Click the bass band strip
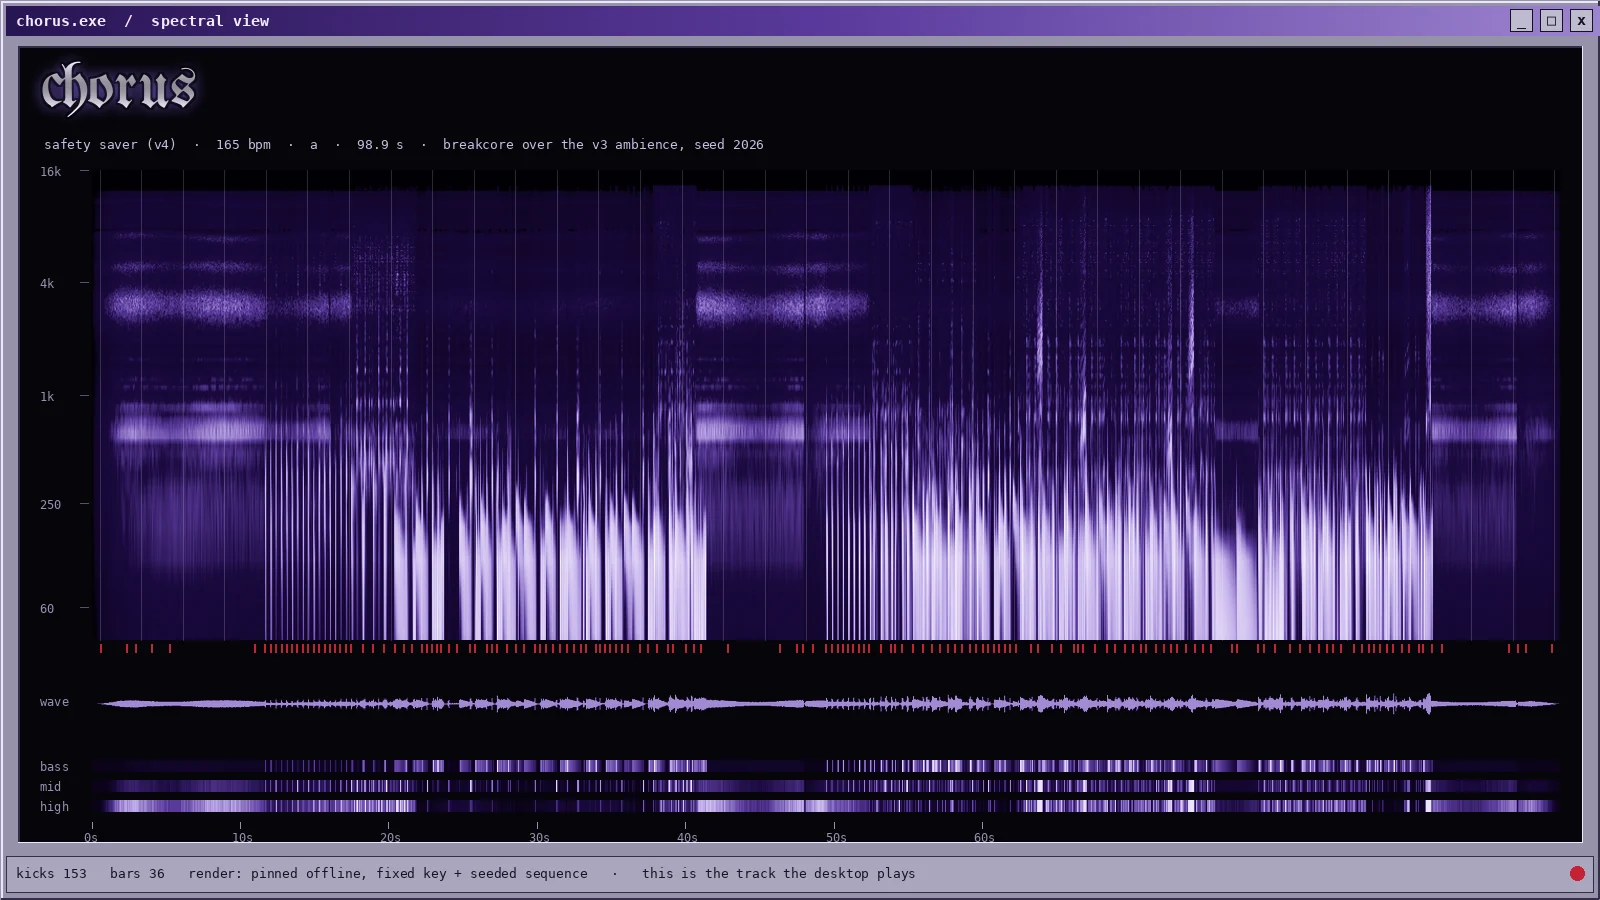The height and width of the screenshot is (900, 1600). (x=828, y=766)
